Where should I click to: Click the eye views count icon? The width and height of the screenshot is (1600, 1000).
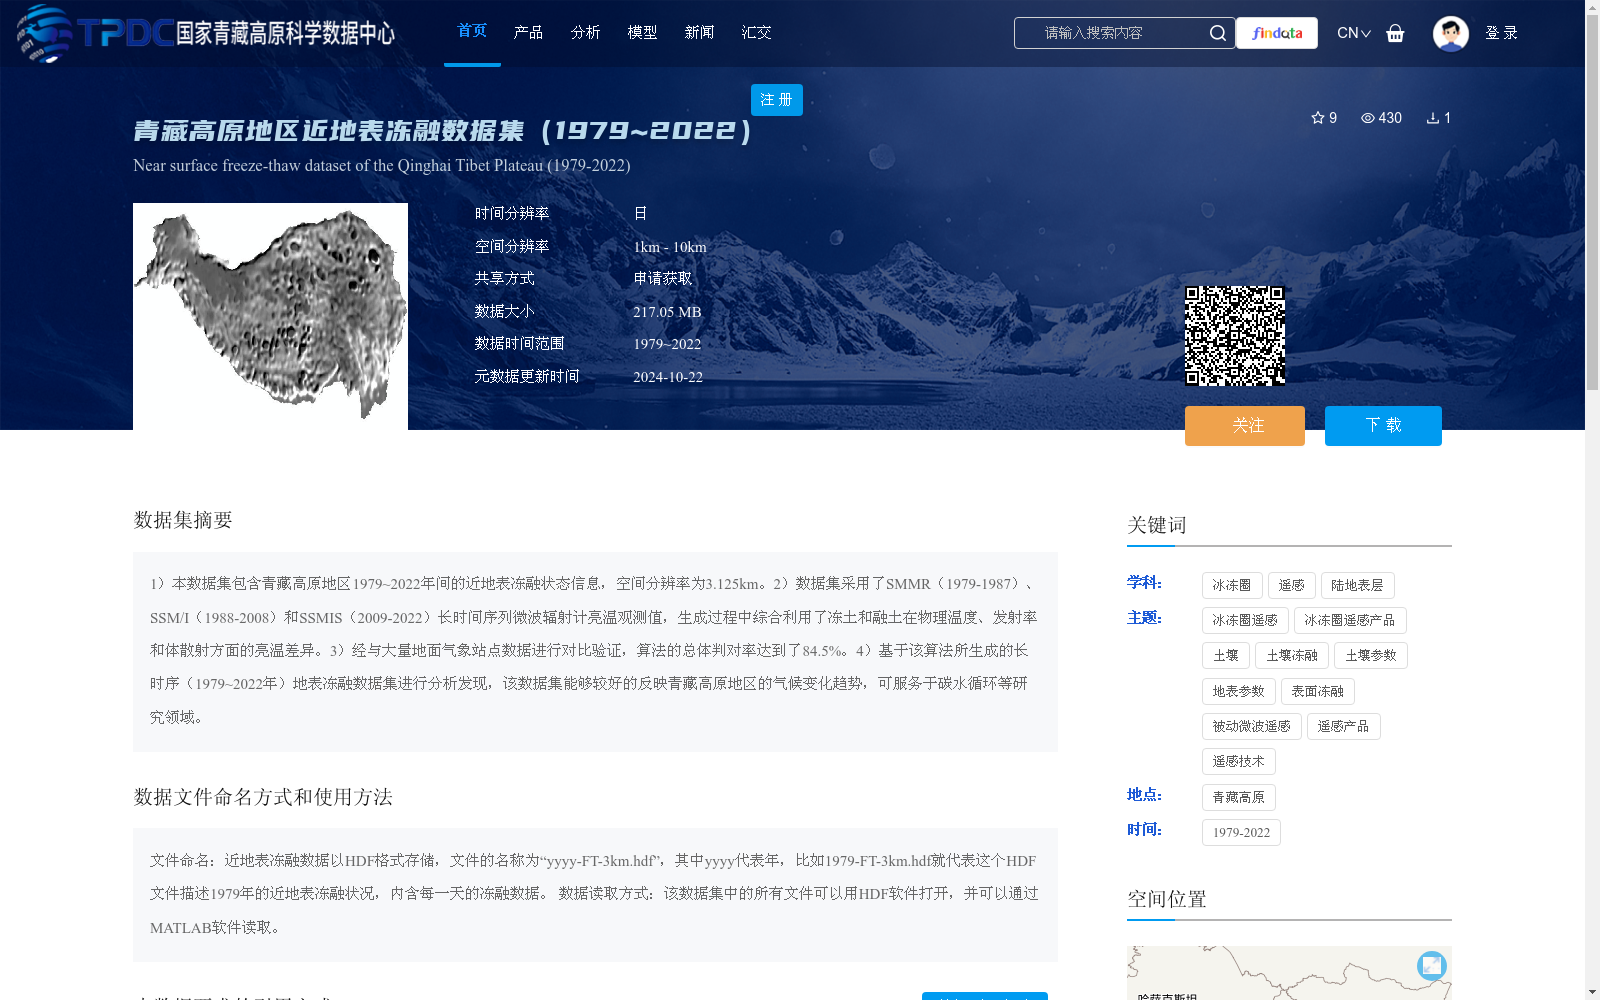click(1368, 118)
